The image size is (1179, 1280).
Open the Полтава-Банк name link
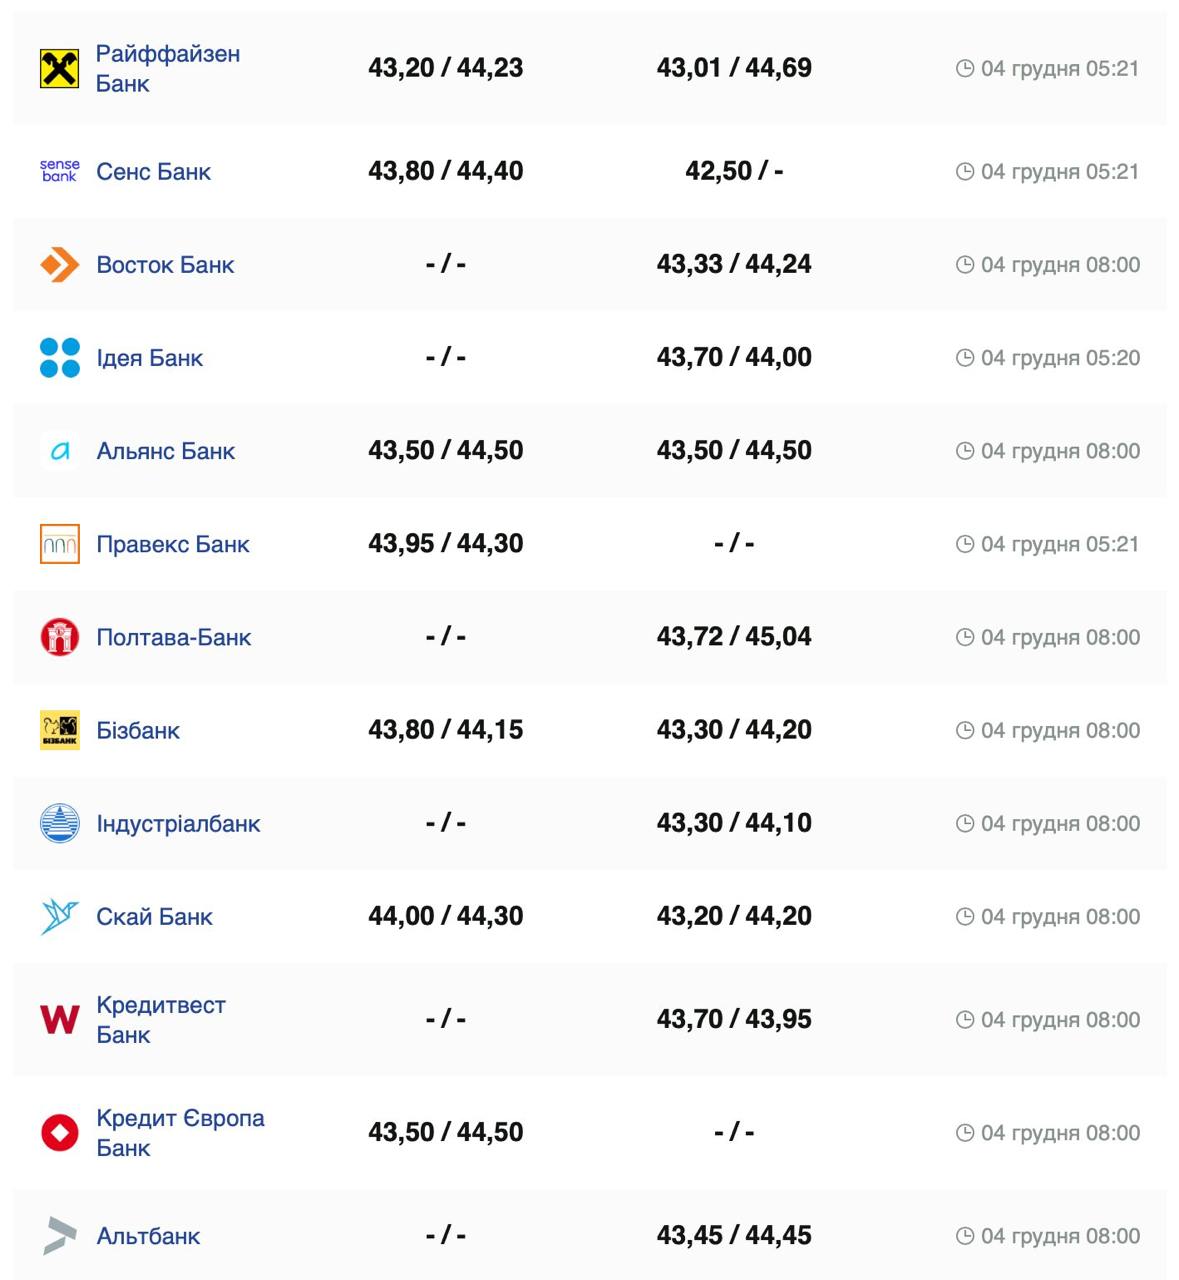[x=173, y=637]
